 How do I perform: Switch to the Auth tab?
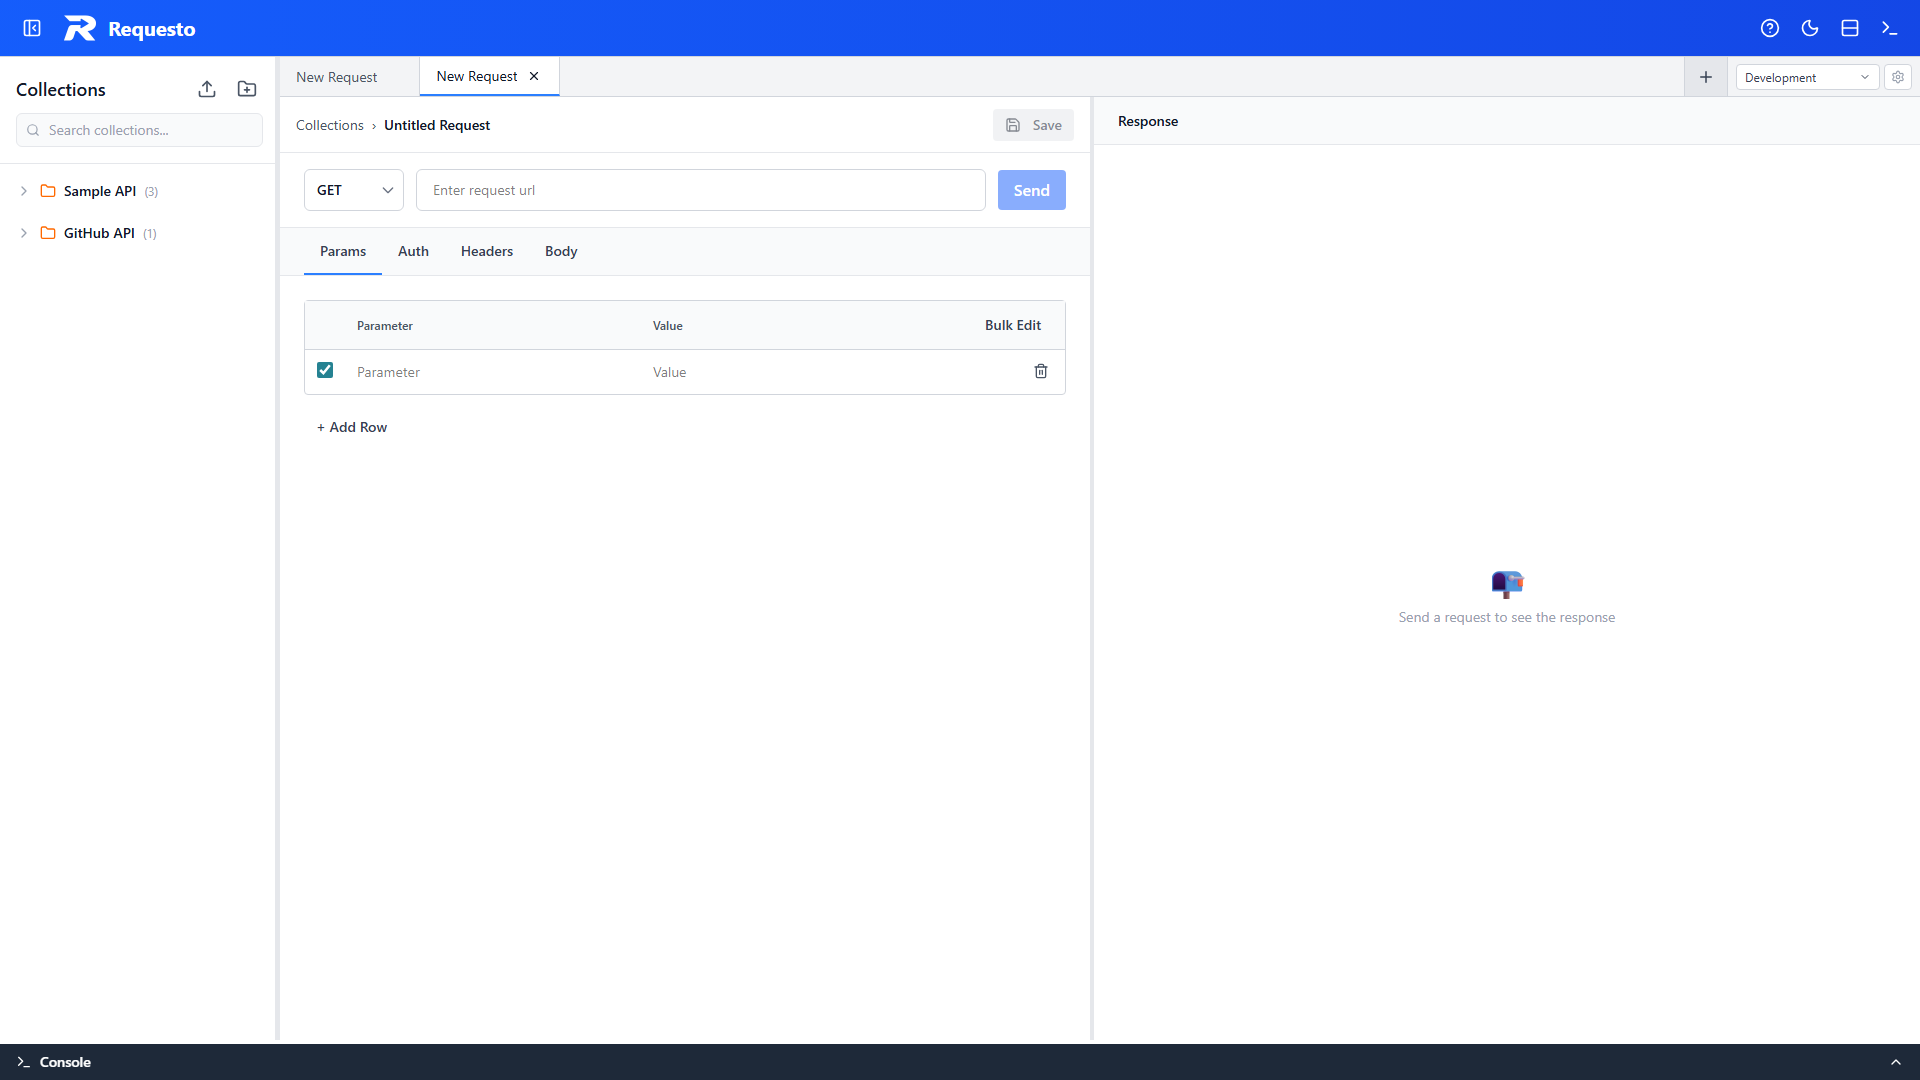[413, 251]
